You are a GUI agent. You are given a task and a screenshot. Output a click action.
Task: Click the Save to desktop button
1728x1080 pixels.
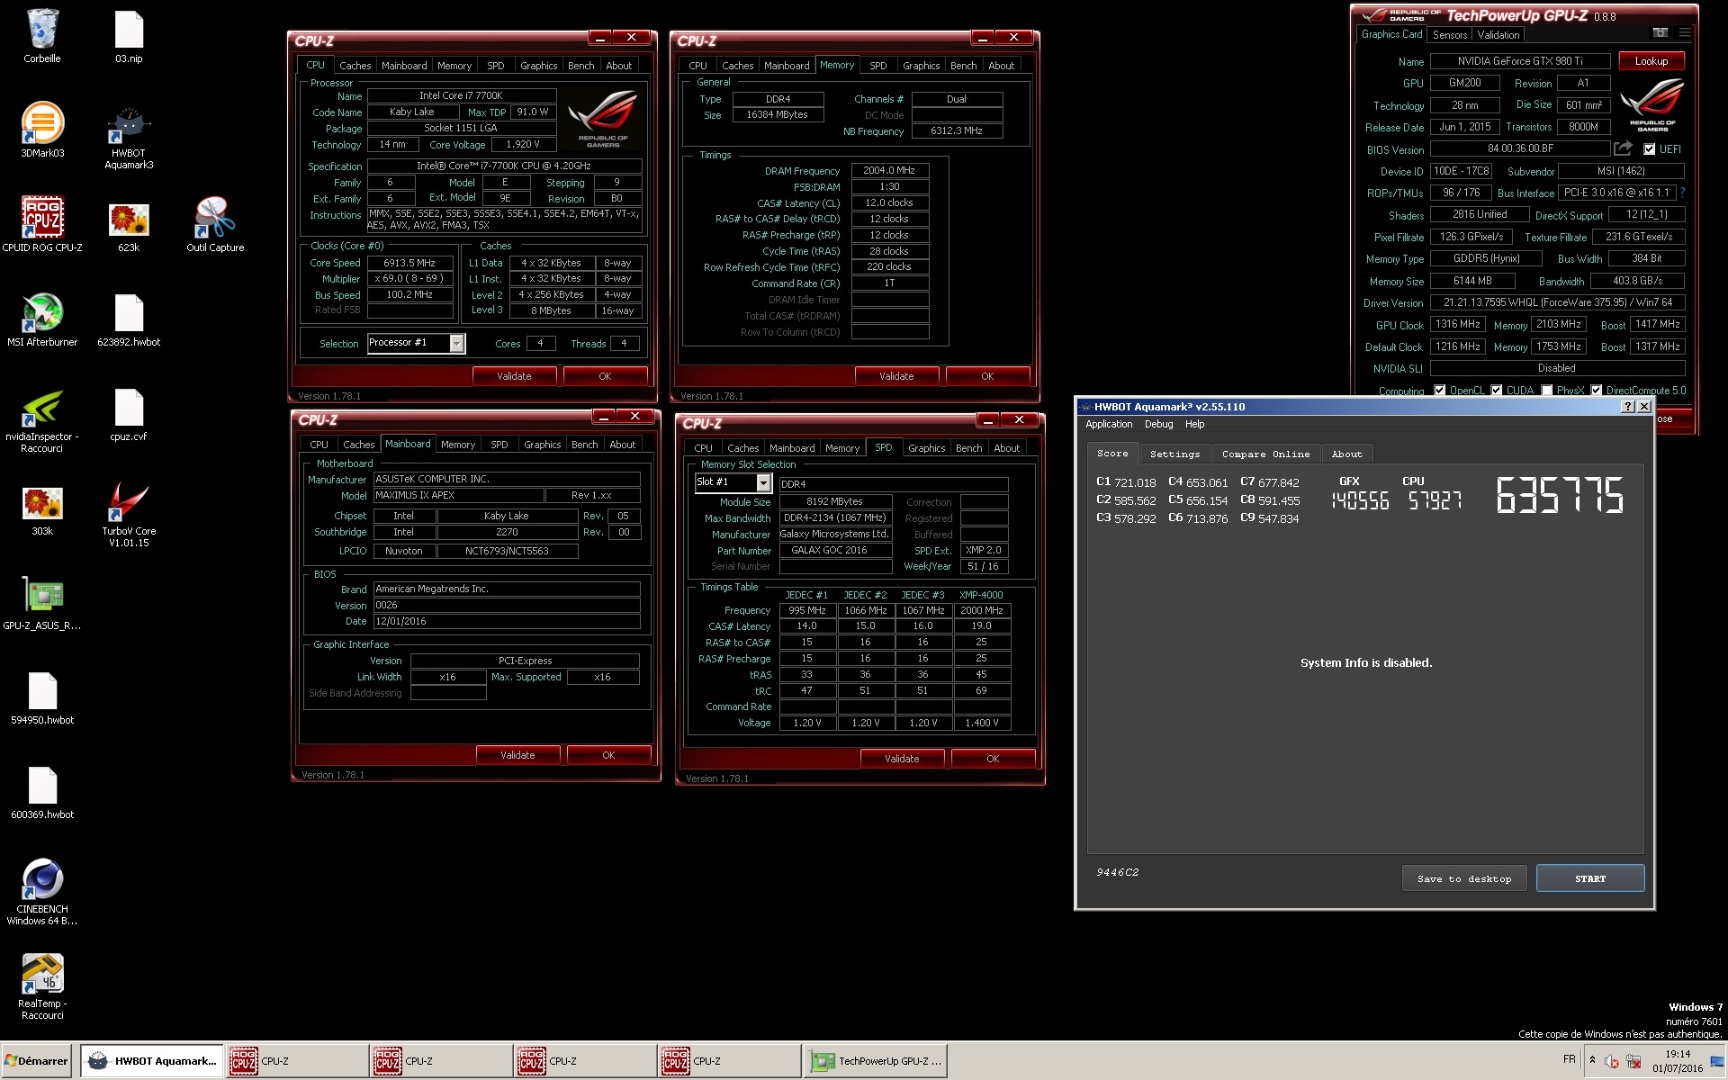point(1463,878)
